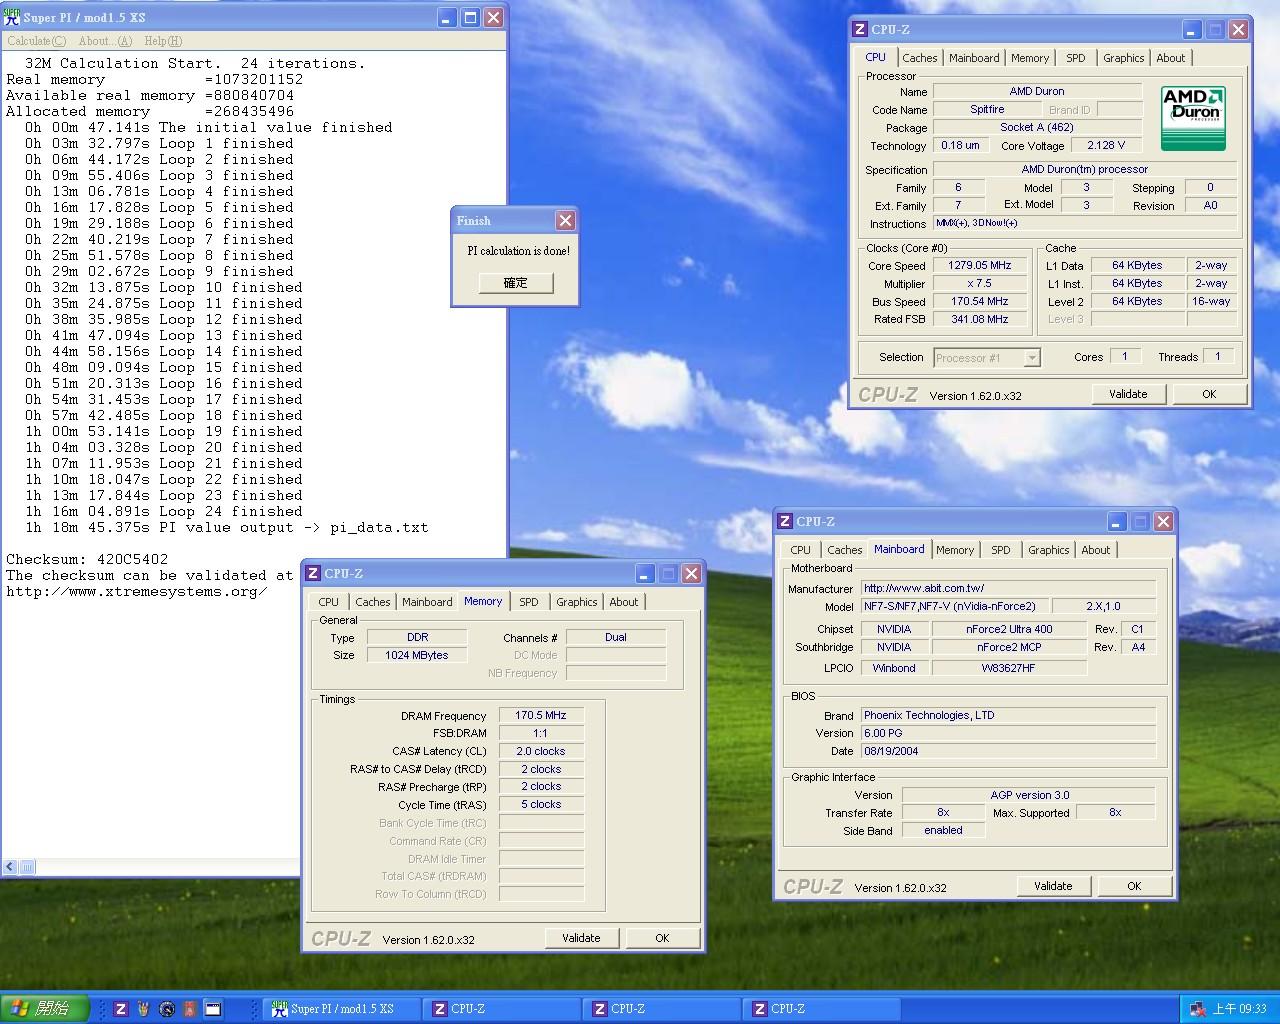Screen dimensions: 1280x1024
Task: Click the nForce2 Ultra 400 chipset field
Action: tap(1009, 629)
